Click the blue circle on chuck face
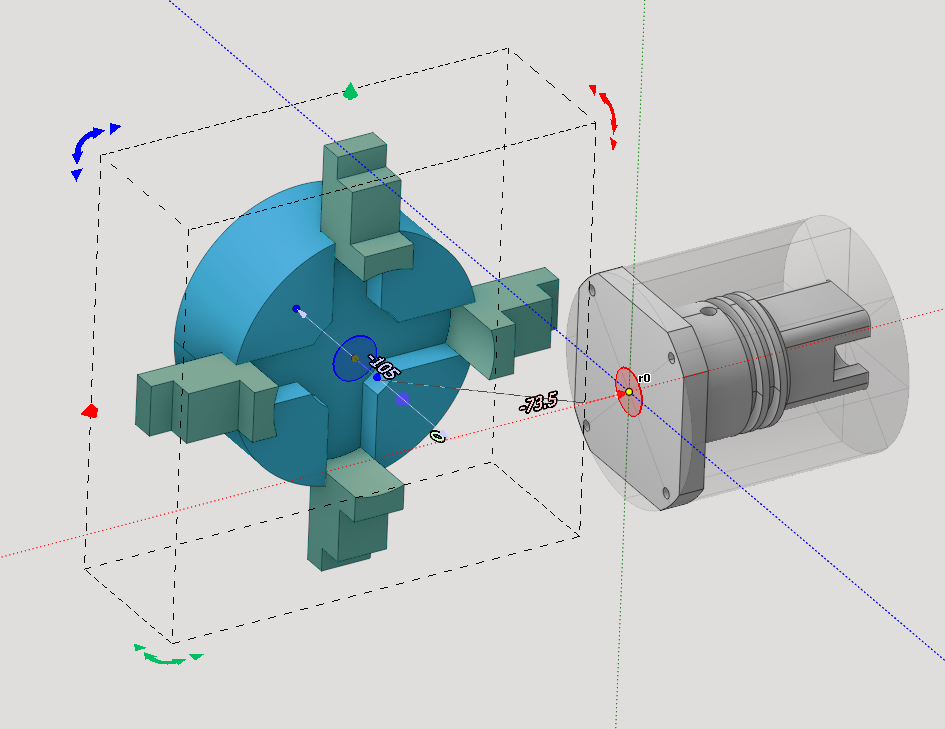945x729 pixels. (352, 357)
